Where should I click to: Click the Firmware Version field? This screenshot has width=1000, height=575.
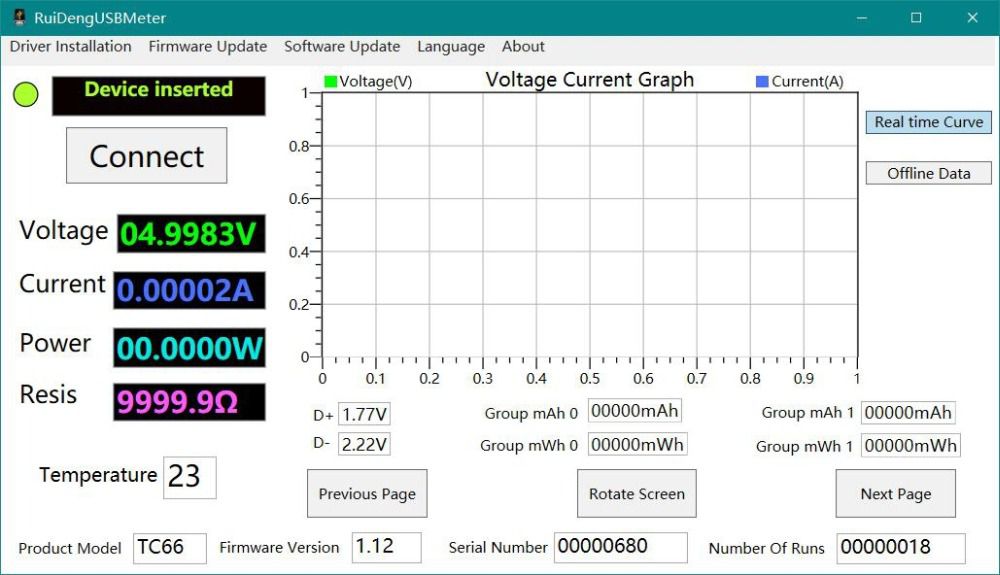[386, 547]
